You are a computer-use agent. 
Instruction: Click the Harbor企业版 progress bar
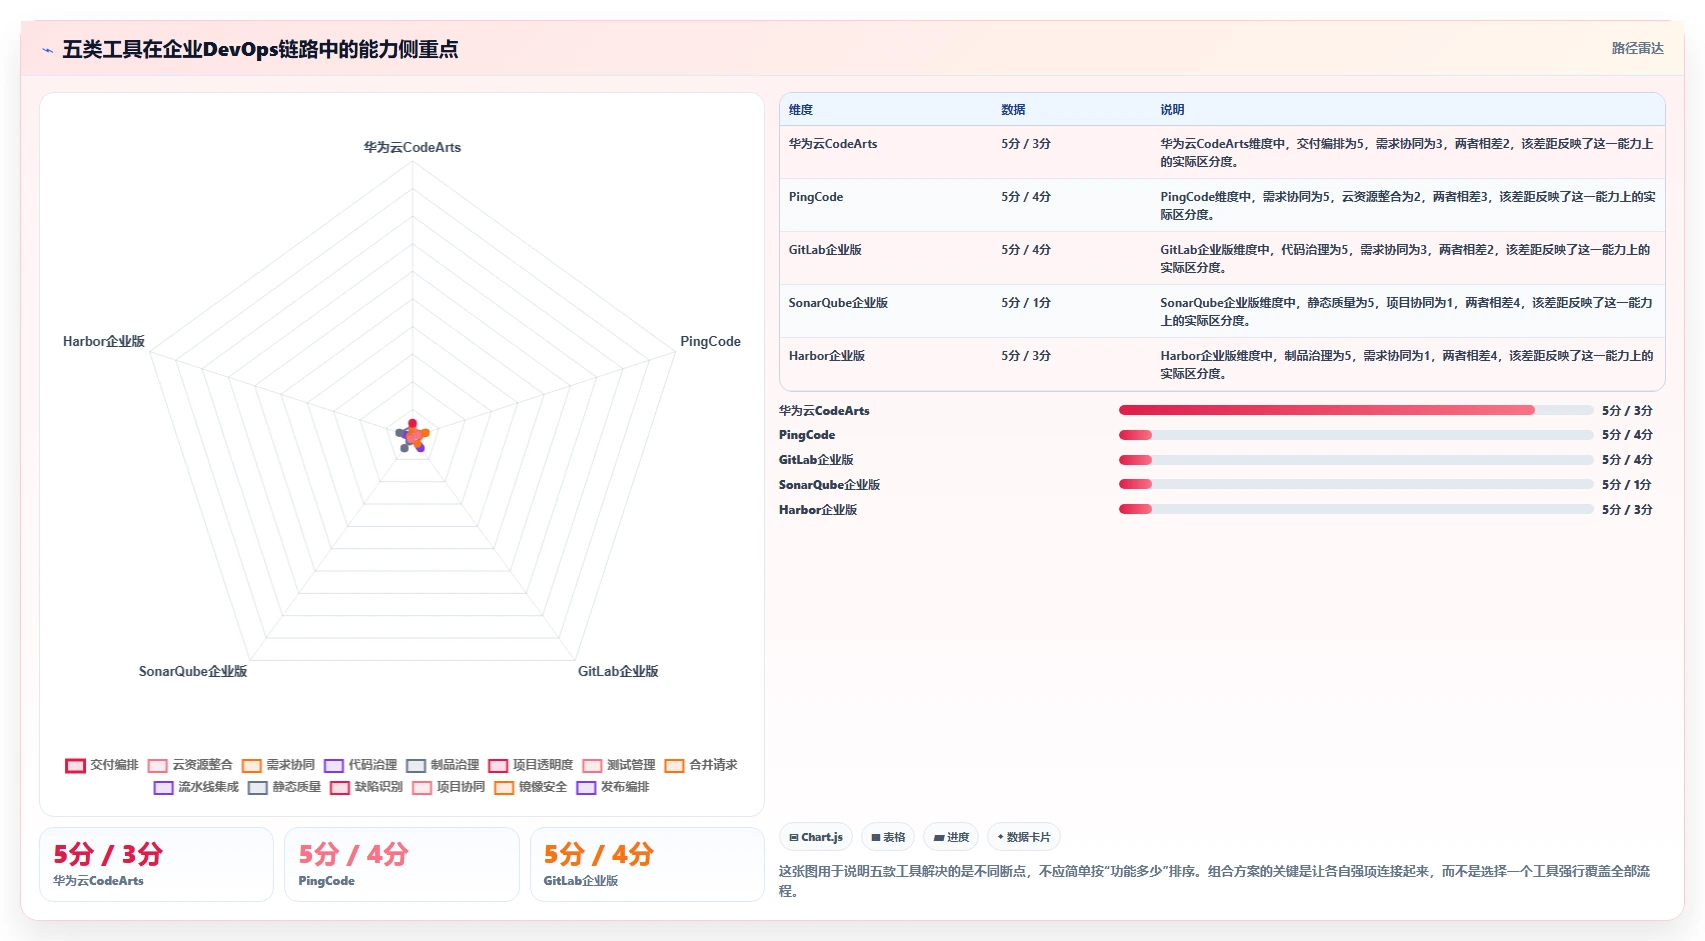pyautogui.click(x=1356, y=509)
